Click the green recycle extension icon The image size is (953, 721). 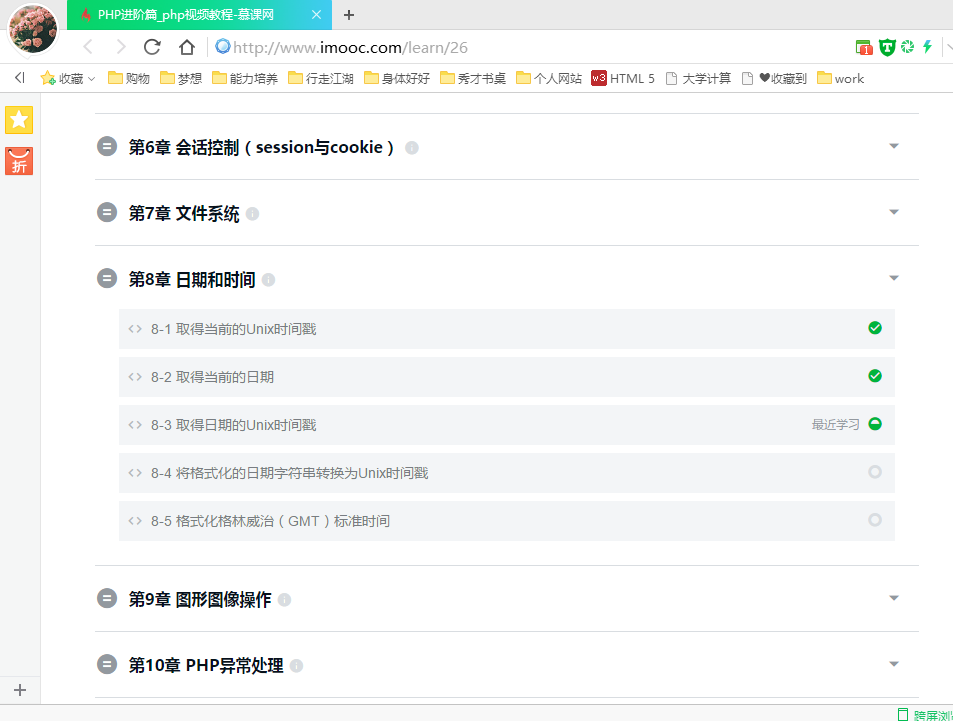tap(908, 47)
